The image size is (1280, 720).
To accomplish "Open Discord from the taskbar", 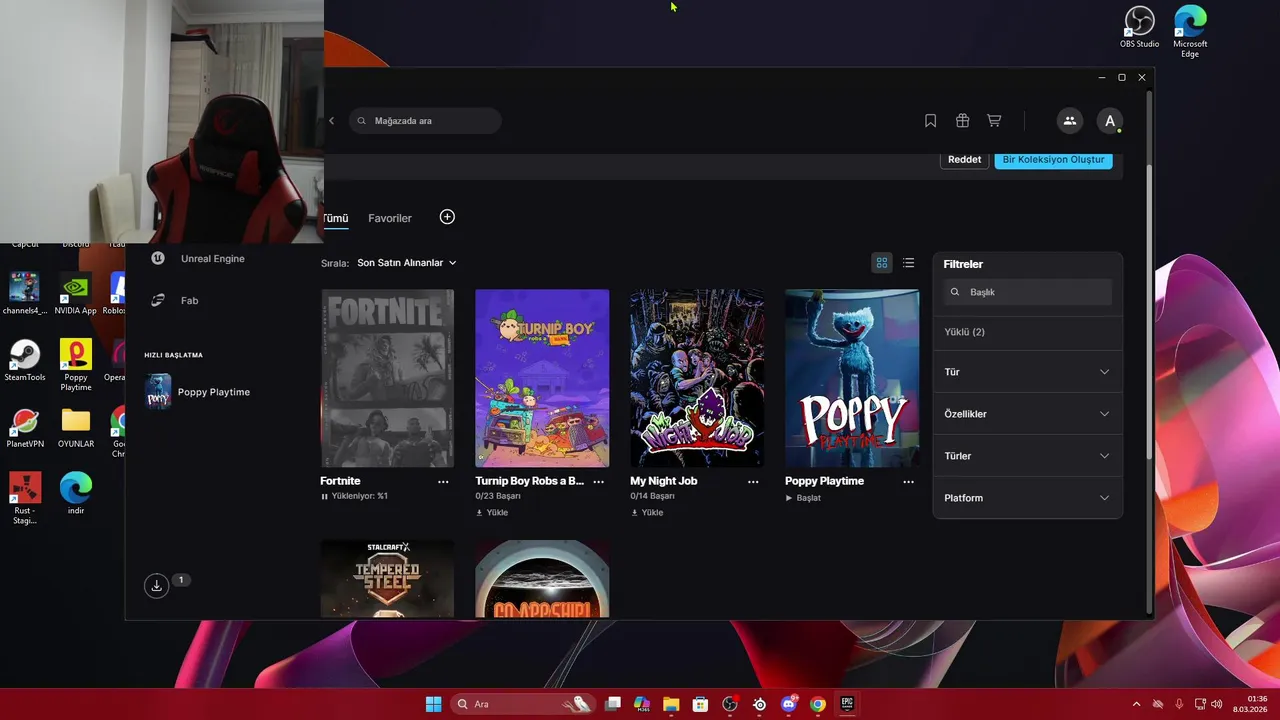I will coord(789,704).
